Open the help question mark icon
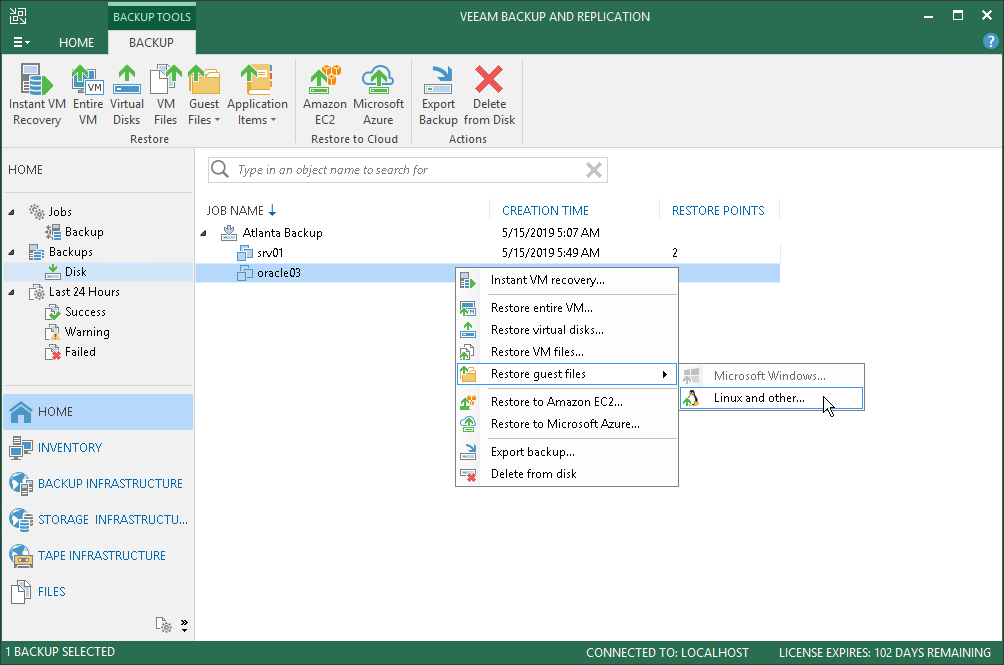 pyautogui.click(x=990, y=42)
